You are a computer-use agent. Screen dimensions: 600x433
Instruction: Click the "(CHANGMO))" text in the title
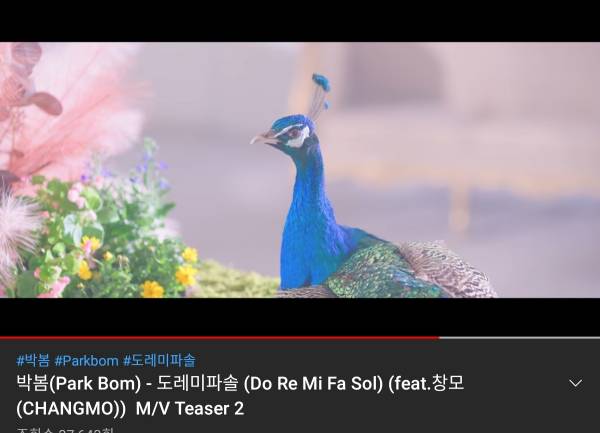coord(71,409)
